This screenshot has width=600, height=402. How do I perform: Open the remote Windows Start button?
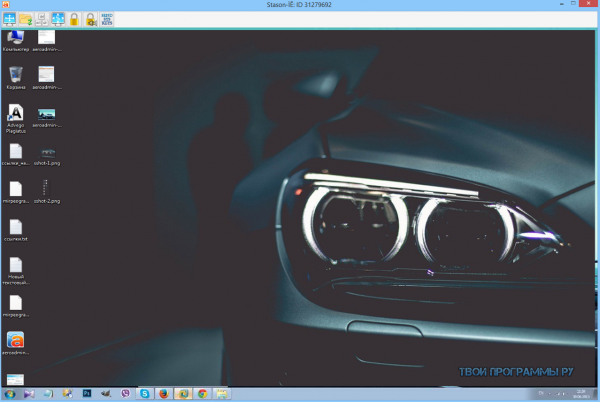click(10, 394)
